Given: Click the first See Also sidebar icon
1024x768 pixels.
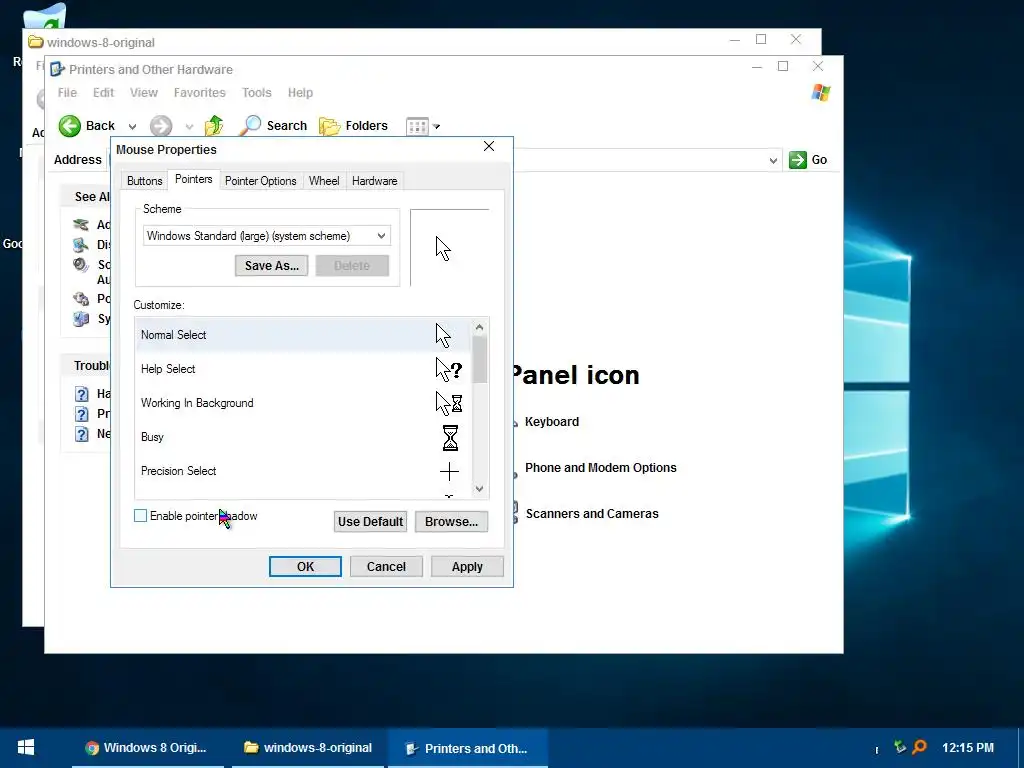Looking at the screenshot, I should click(81, 225).
